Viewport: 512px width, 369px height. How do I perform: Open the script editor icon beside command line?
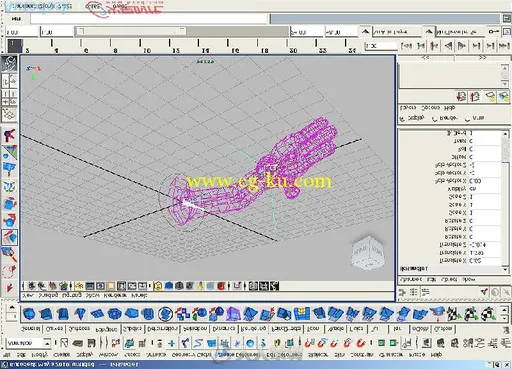(x=506, y=18)
